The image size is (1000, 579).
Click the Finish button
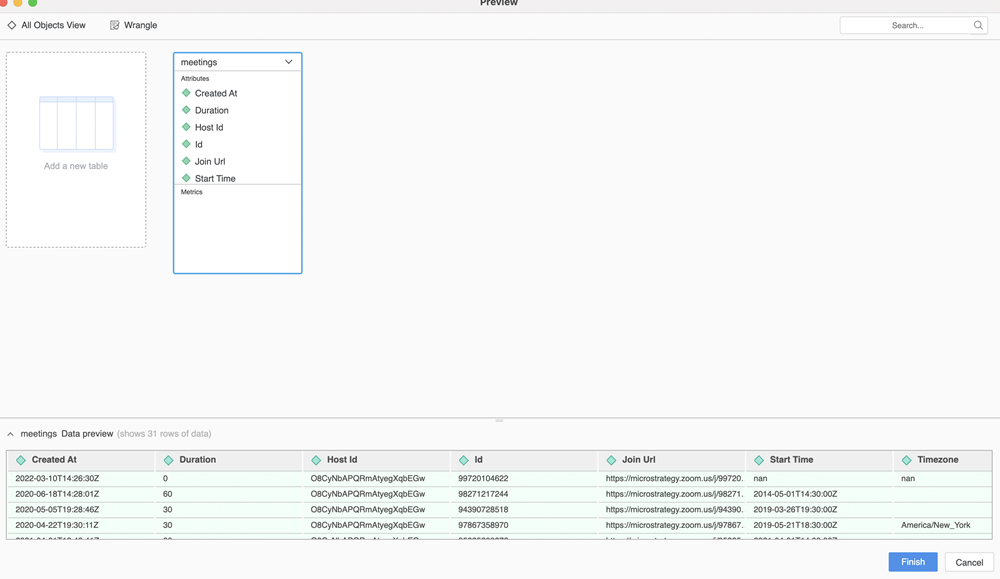912,562
